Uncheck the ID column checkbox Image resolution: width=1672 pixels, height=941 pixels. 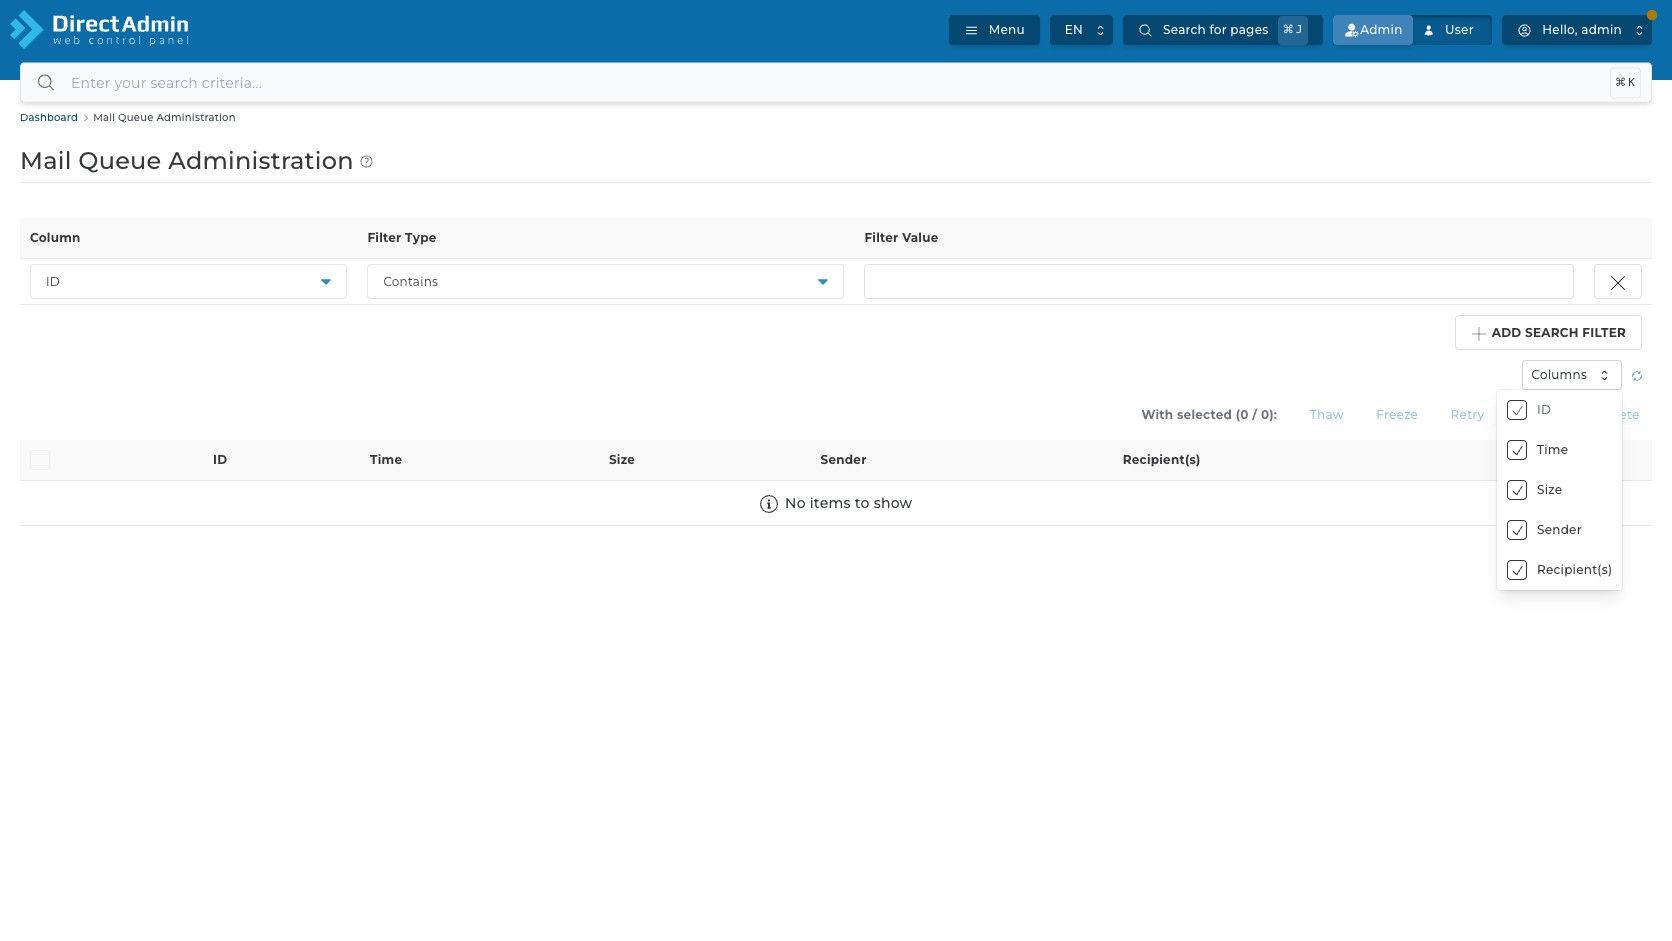(x=1517, y=410)
